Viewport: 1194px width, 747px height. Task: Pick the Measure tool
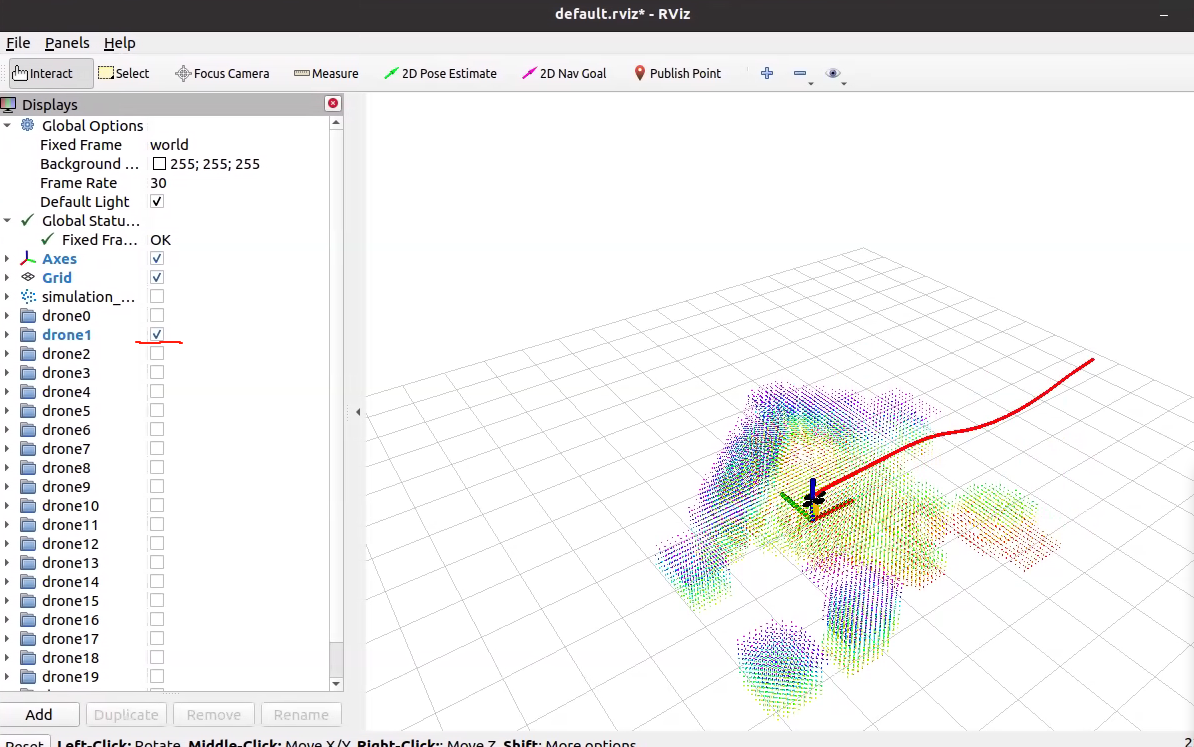[x=326, y=73]
